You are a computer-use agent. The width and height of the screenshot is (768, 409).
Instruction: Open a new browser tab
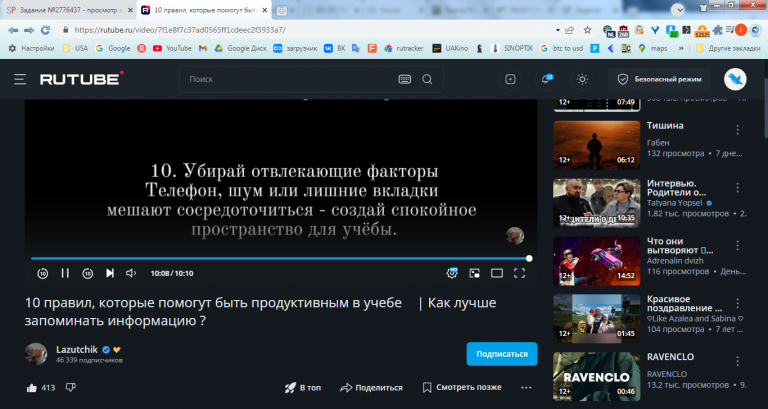[x=282, y=10]
